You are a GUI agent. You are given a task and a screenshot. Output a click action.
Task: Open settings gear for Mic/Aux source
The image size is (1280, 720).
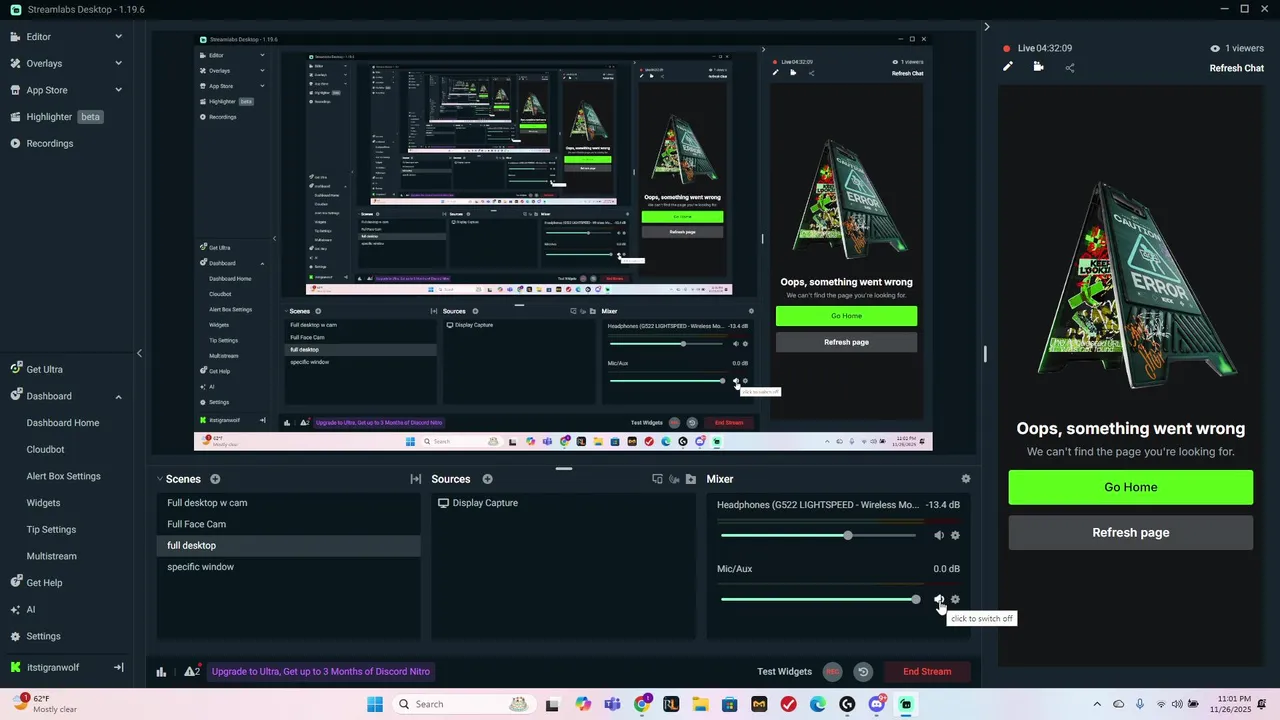click(955, 600)
